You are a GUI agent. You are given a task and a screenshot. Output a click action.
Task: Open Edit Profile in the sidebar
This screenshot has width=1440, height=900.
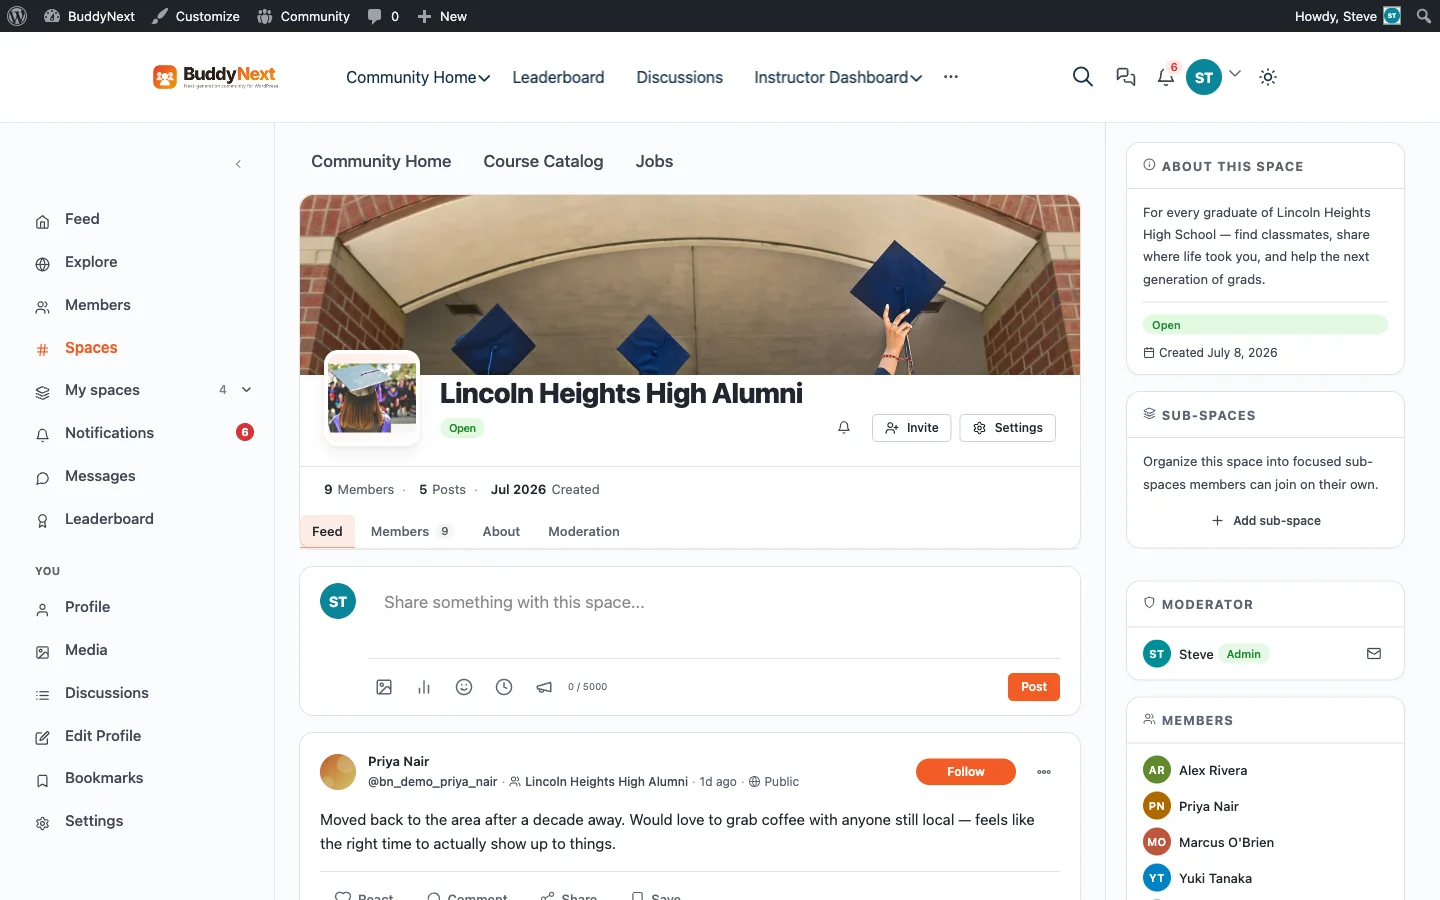click(x=103, y=736)
